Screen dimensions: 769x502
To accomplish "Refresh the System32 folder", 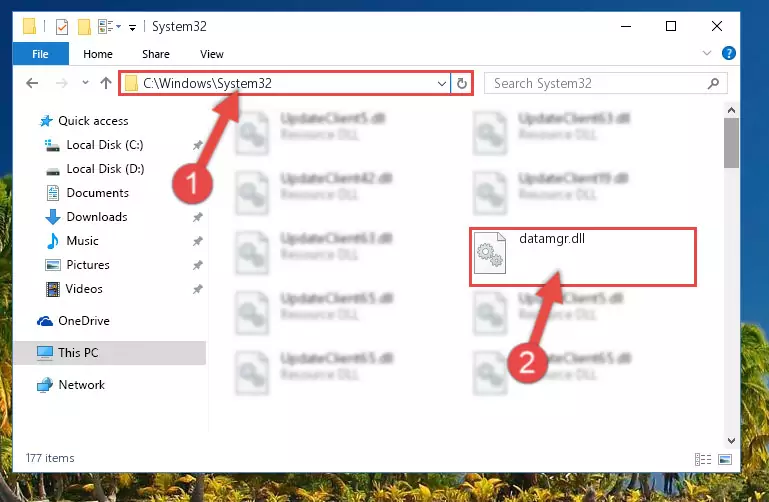I will point(461,83).
